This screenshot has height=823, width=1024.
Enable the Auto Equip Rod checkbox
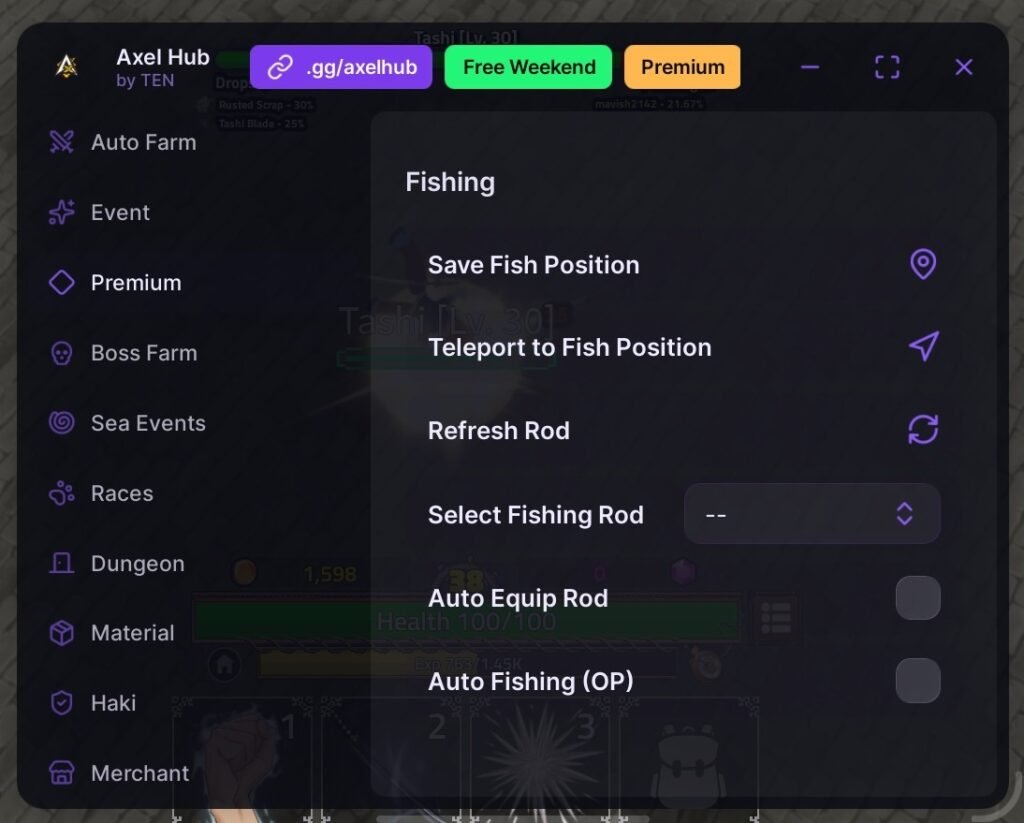coord(917,598)
